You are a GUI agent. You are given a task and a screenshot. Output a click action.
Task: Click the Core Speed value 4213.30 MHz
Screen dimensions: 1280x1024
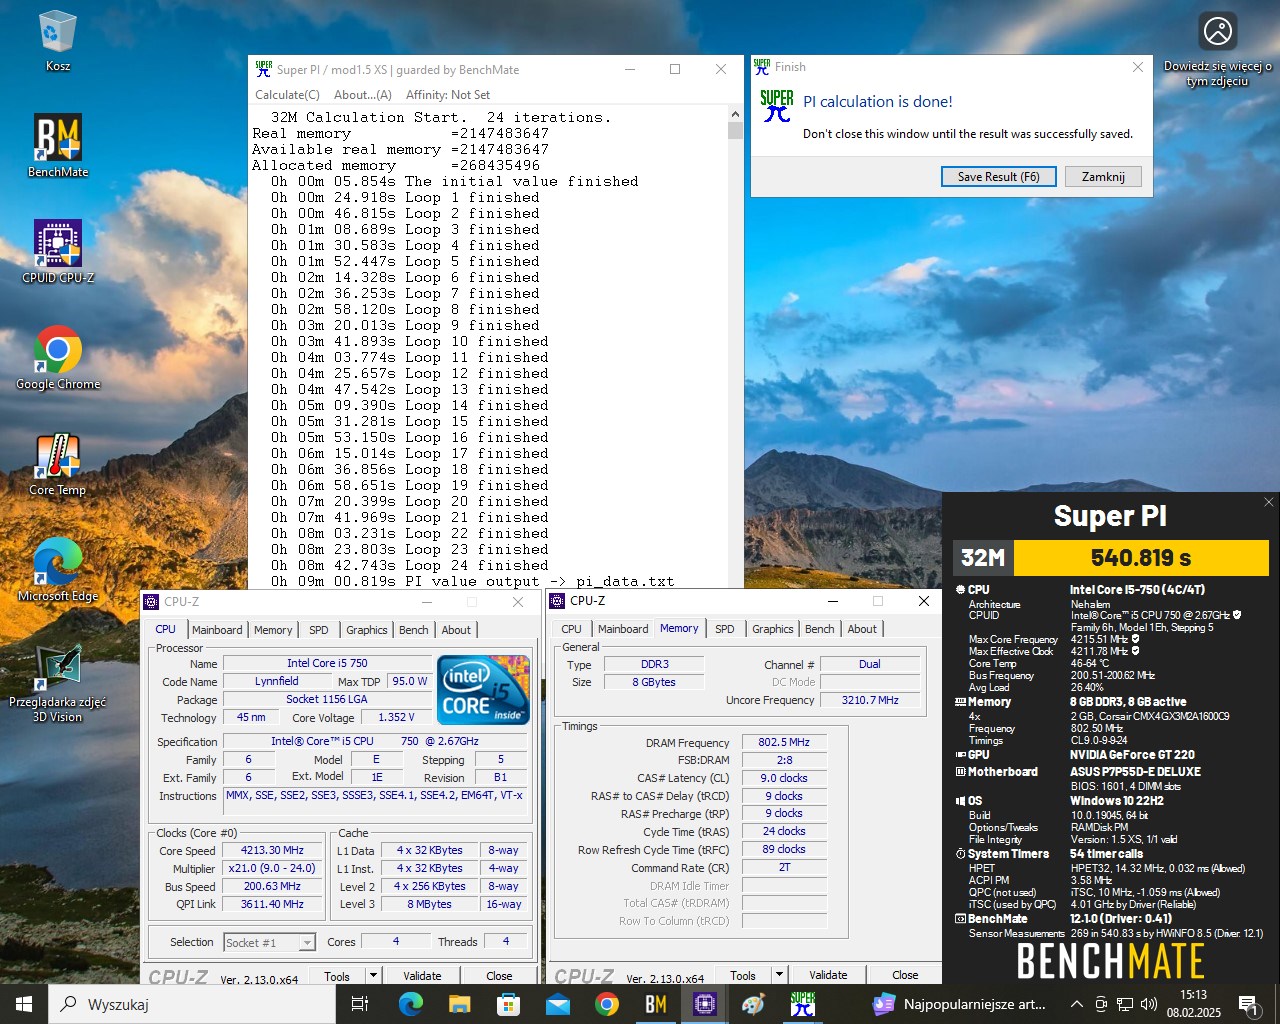click(272, 850)
